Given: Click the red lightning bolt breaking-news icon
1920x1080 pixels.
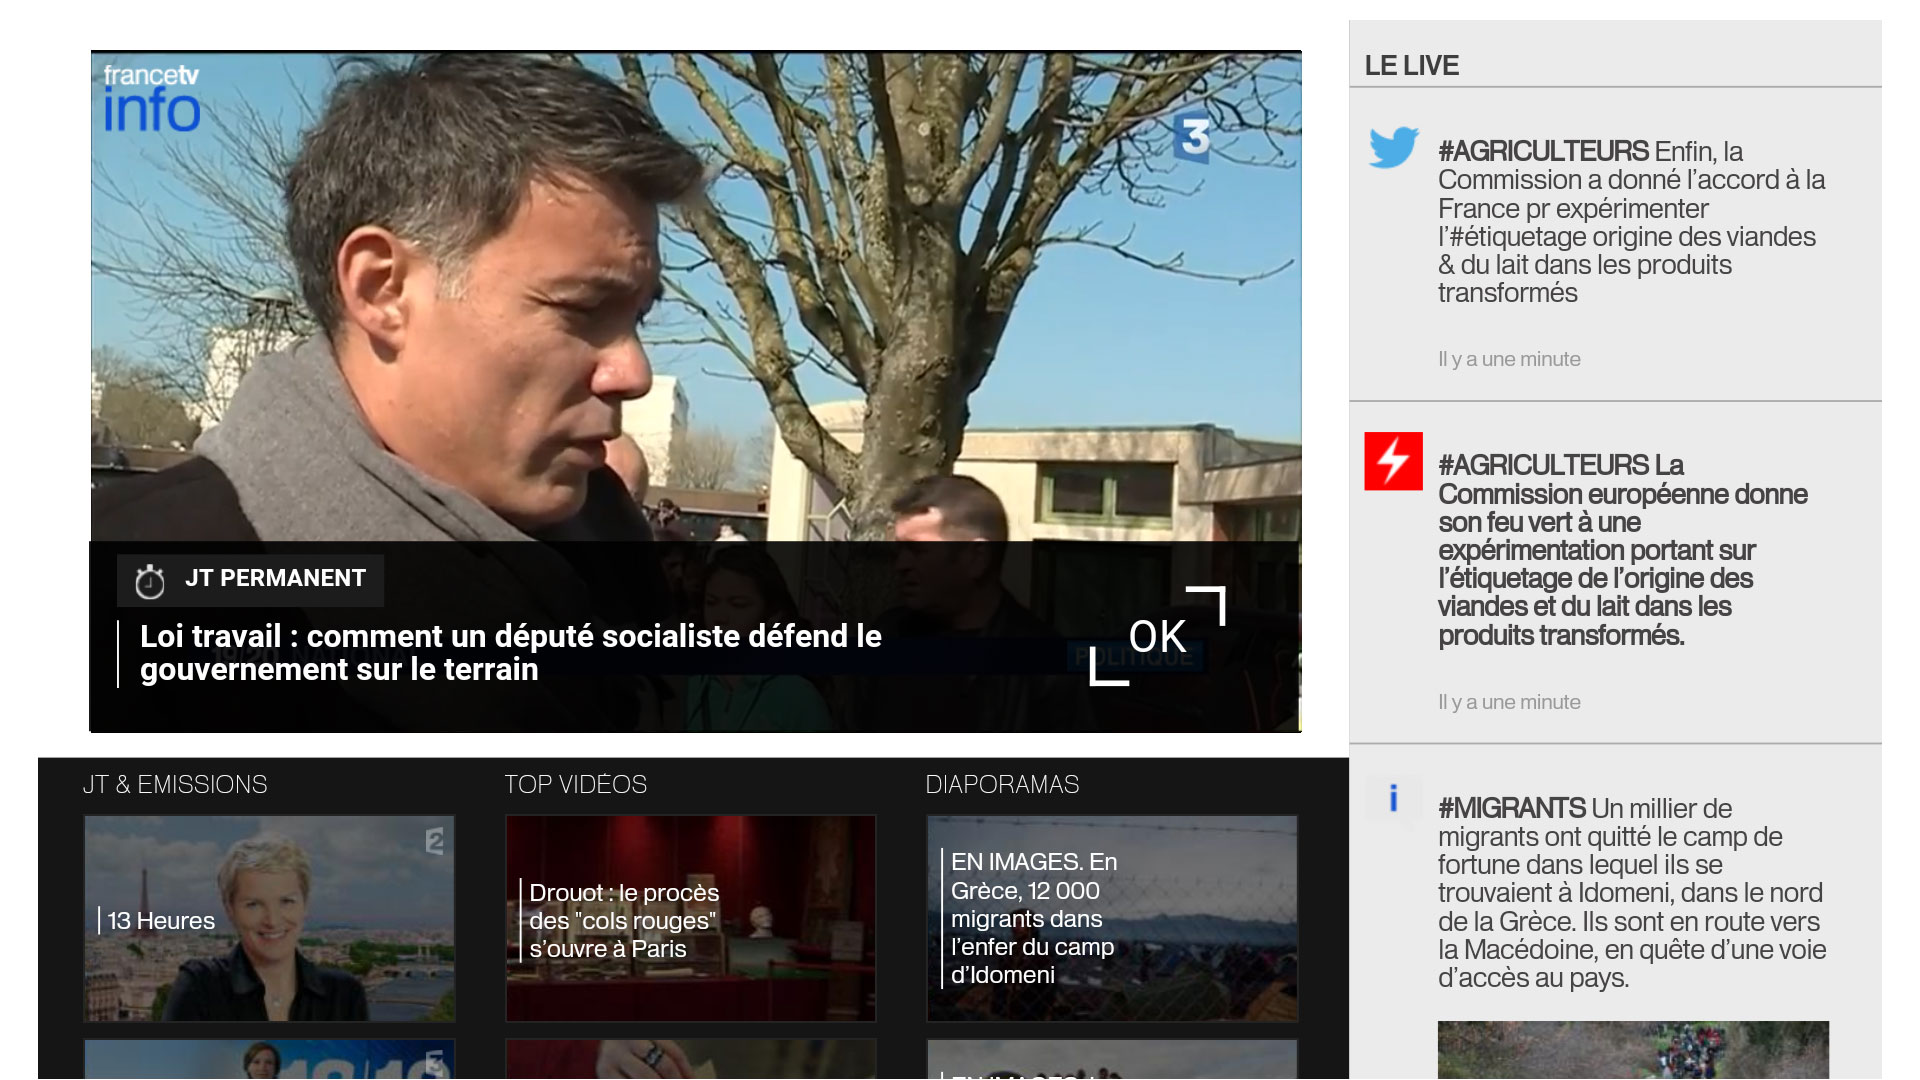Looking at the screenshot, I should coord(1393,461).
